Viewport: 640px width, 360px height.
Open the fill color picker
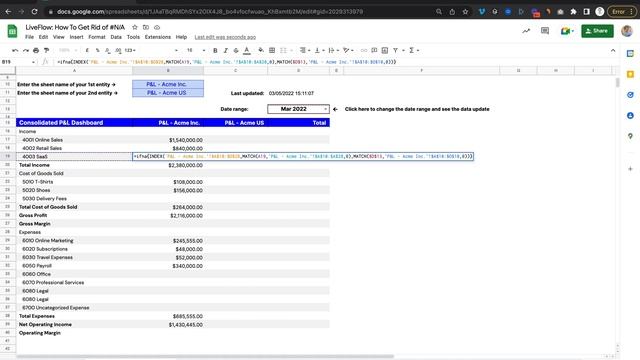(261, 50)
